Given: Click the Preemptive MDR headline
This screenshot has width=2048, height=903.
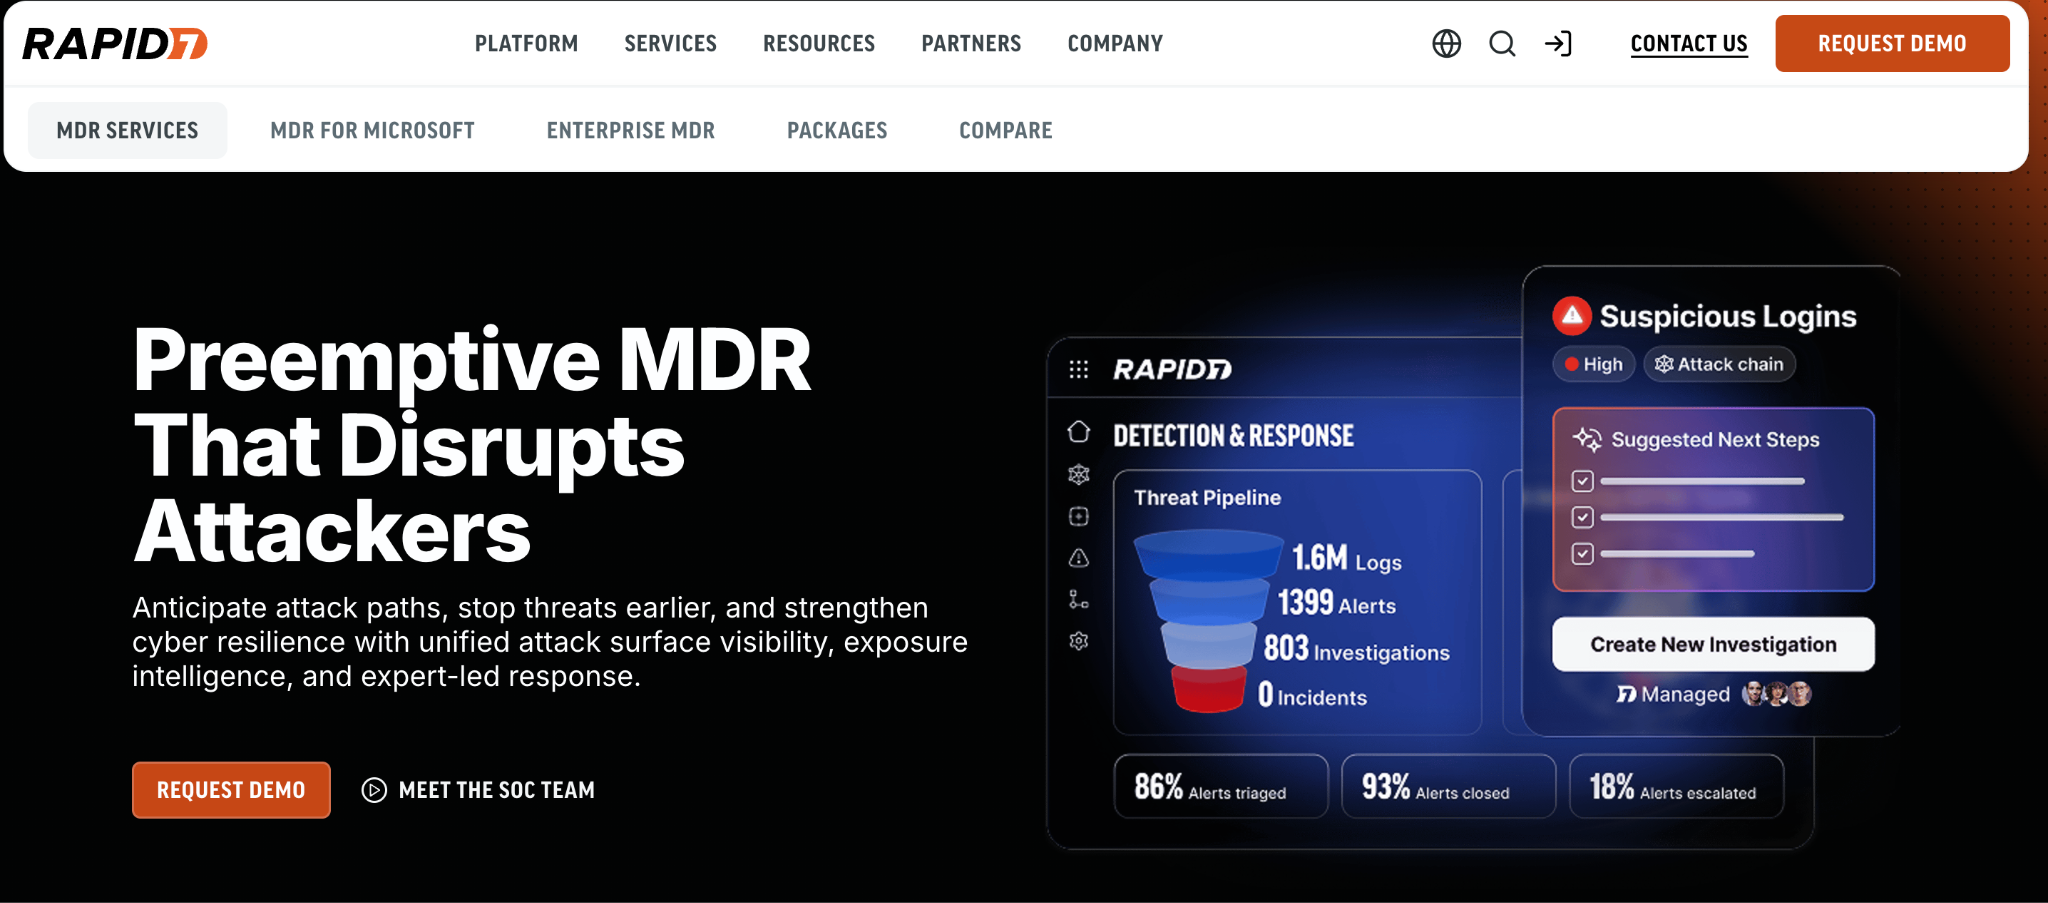Looking at the screenshot, I should coord(472,445).
